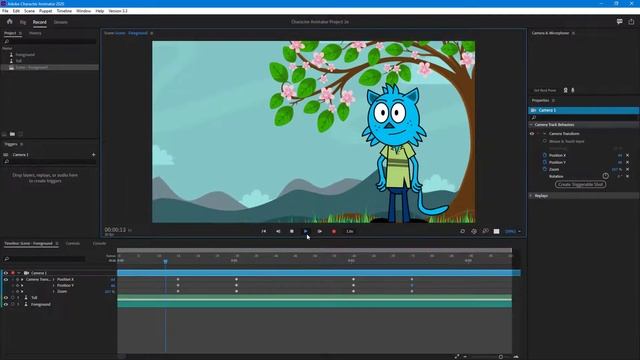Open the Window menu
640x360 pixels.
84,11
